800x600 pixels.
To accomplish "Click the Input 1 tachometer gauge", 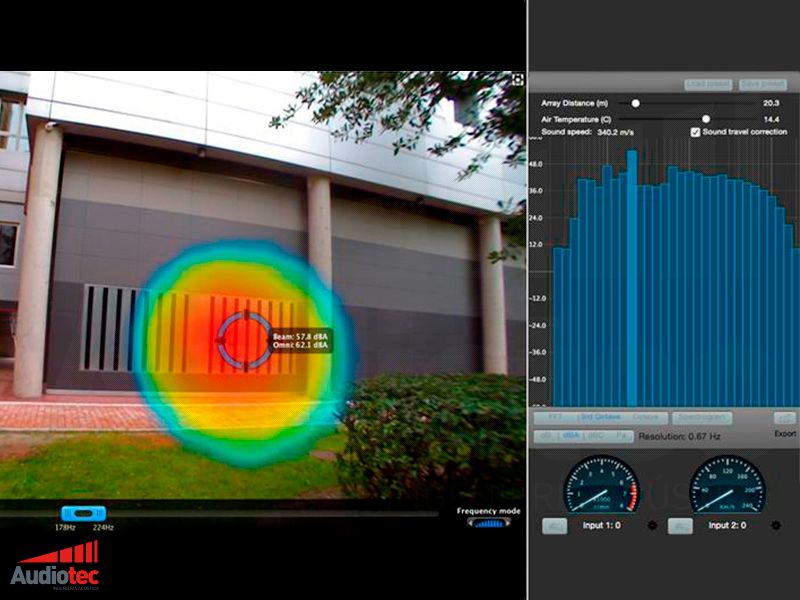I will pos(601,485).
